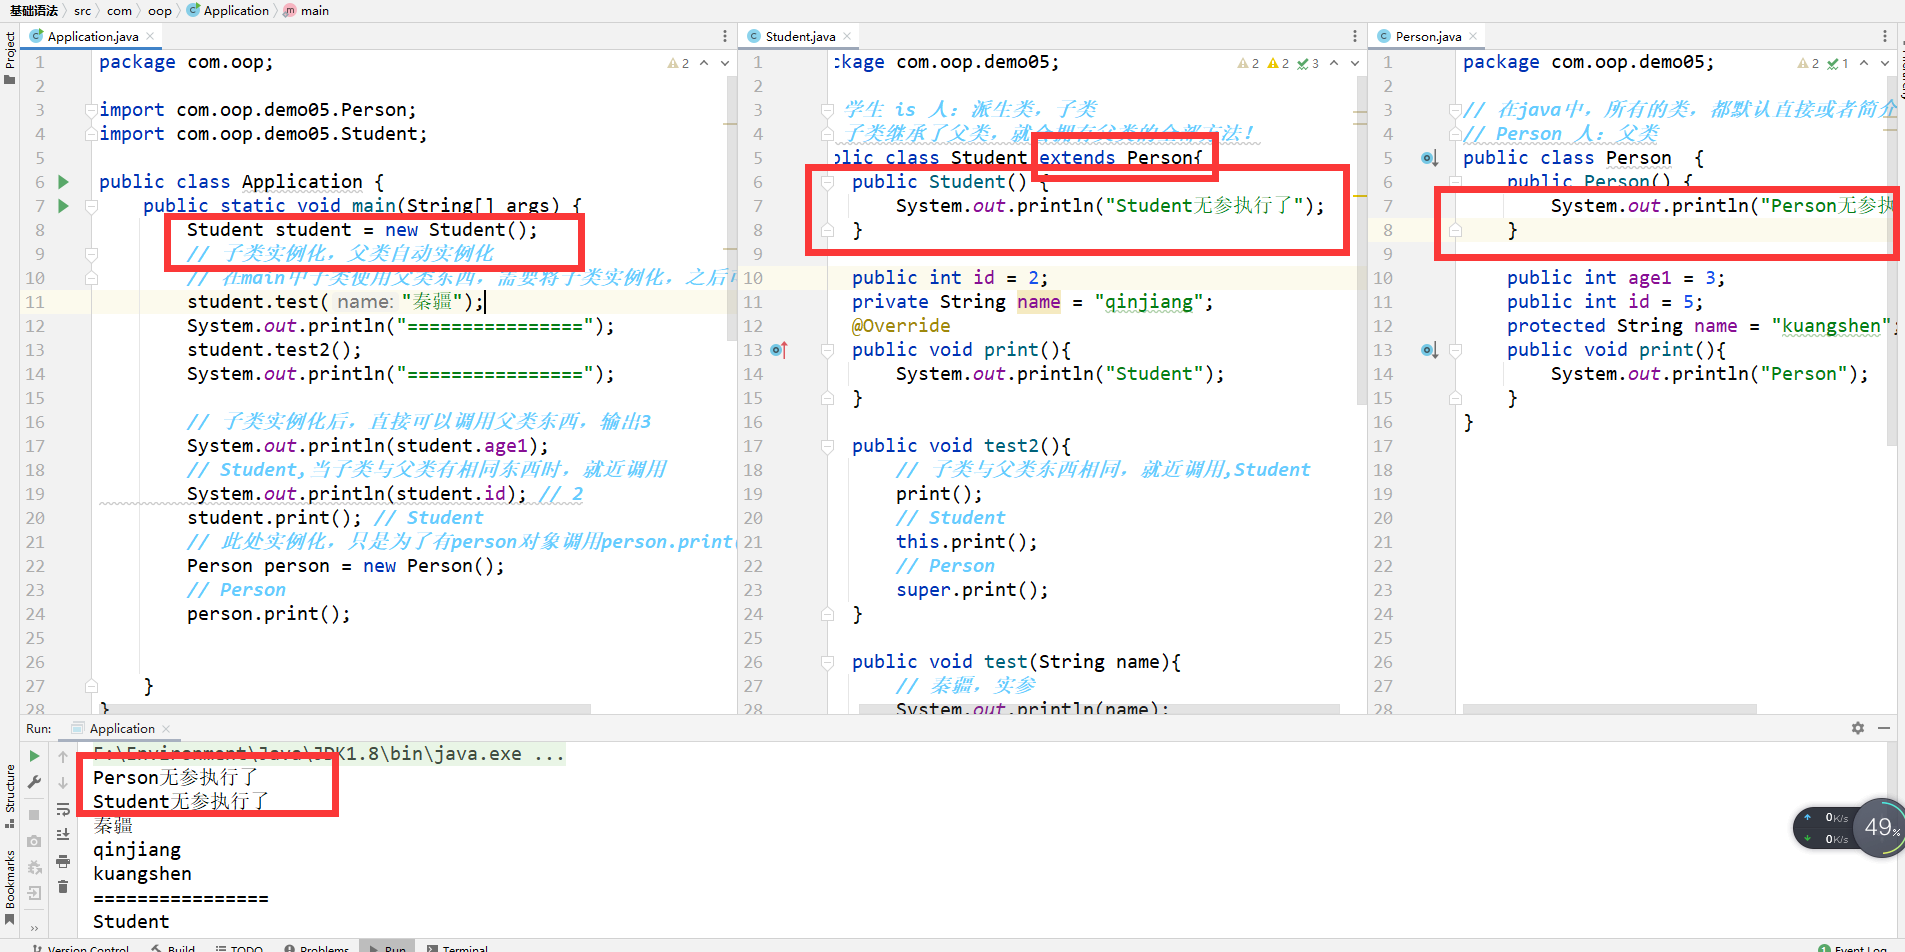
Task: Run the Application class from gutter line 6
Action: [x=63, y=182]
